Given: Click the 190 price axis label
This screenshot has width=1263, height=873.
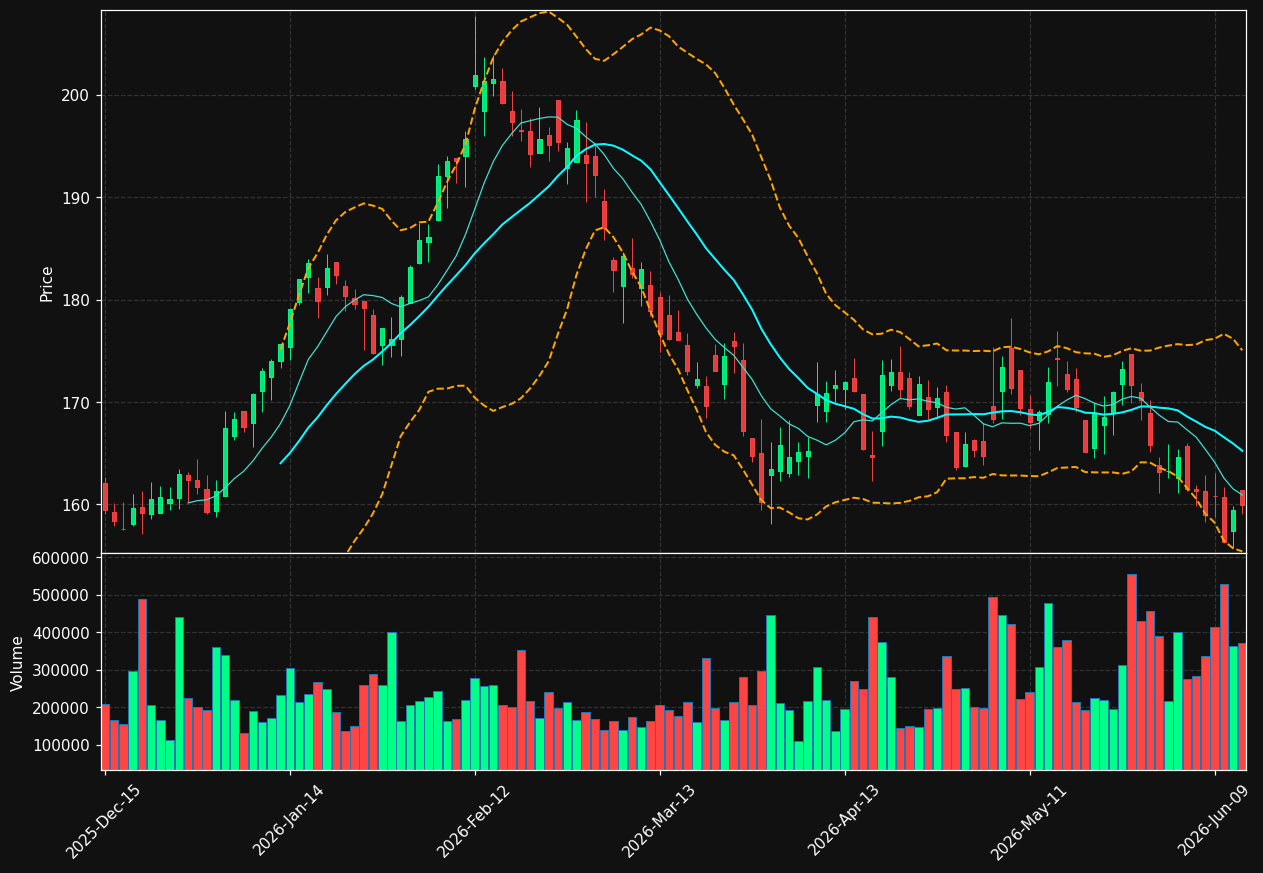Looking at the screenshot, I should point(77,198).
